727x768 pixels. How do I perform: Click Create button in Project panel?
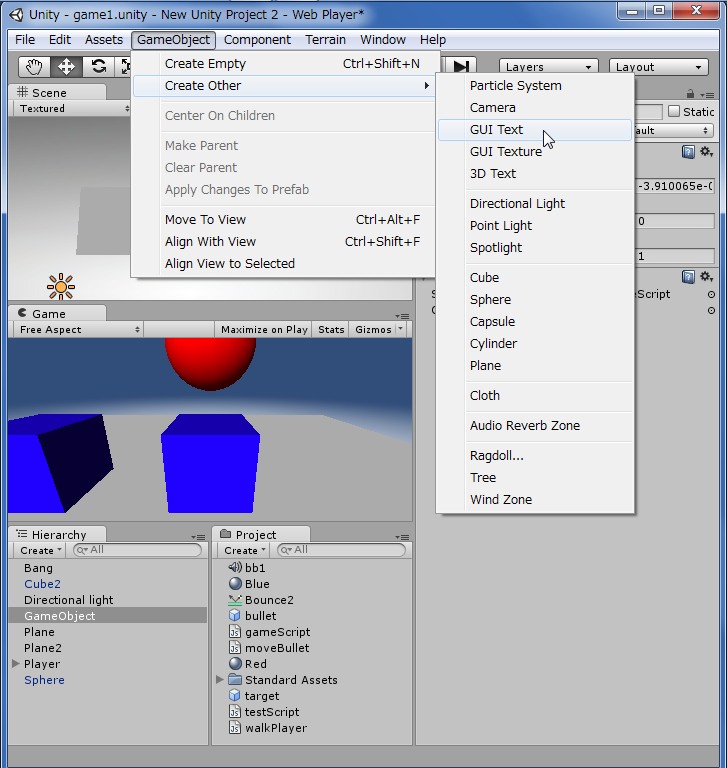pyautogui.click(x=244, y=550)
